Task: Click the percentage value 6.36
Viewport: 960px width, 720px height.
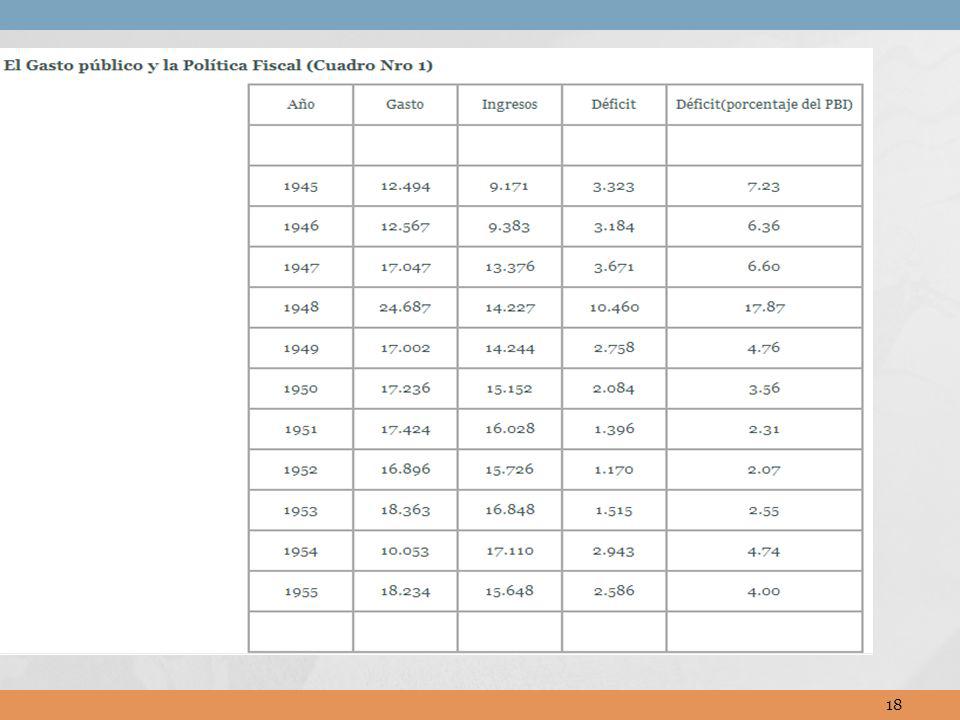Action: 763,226
